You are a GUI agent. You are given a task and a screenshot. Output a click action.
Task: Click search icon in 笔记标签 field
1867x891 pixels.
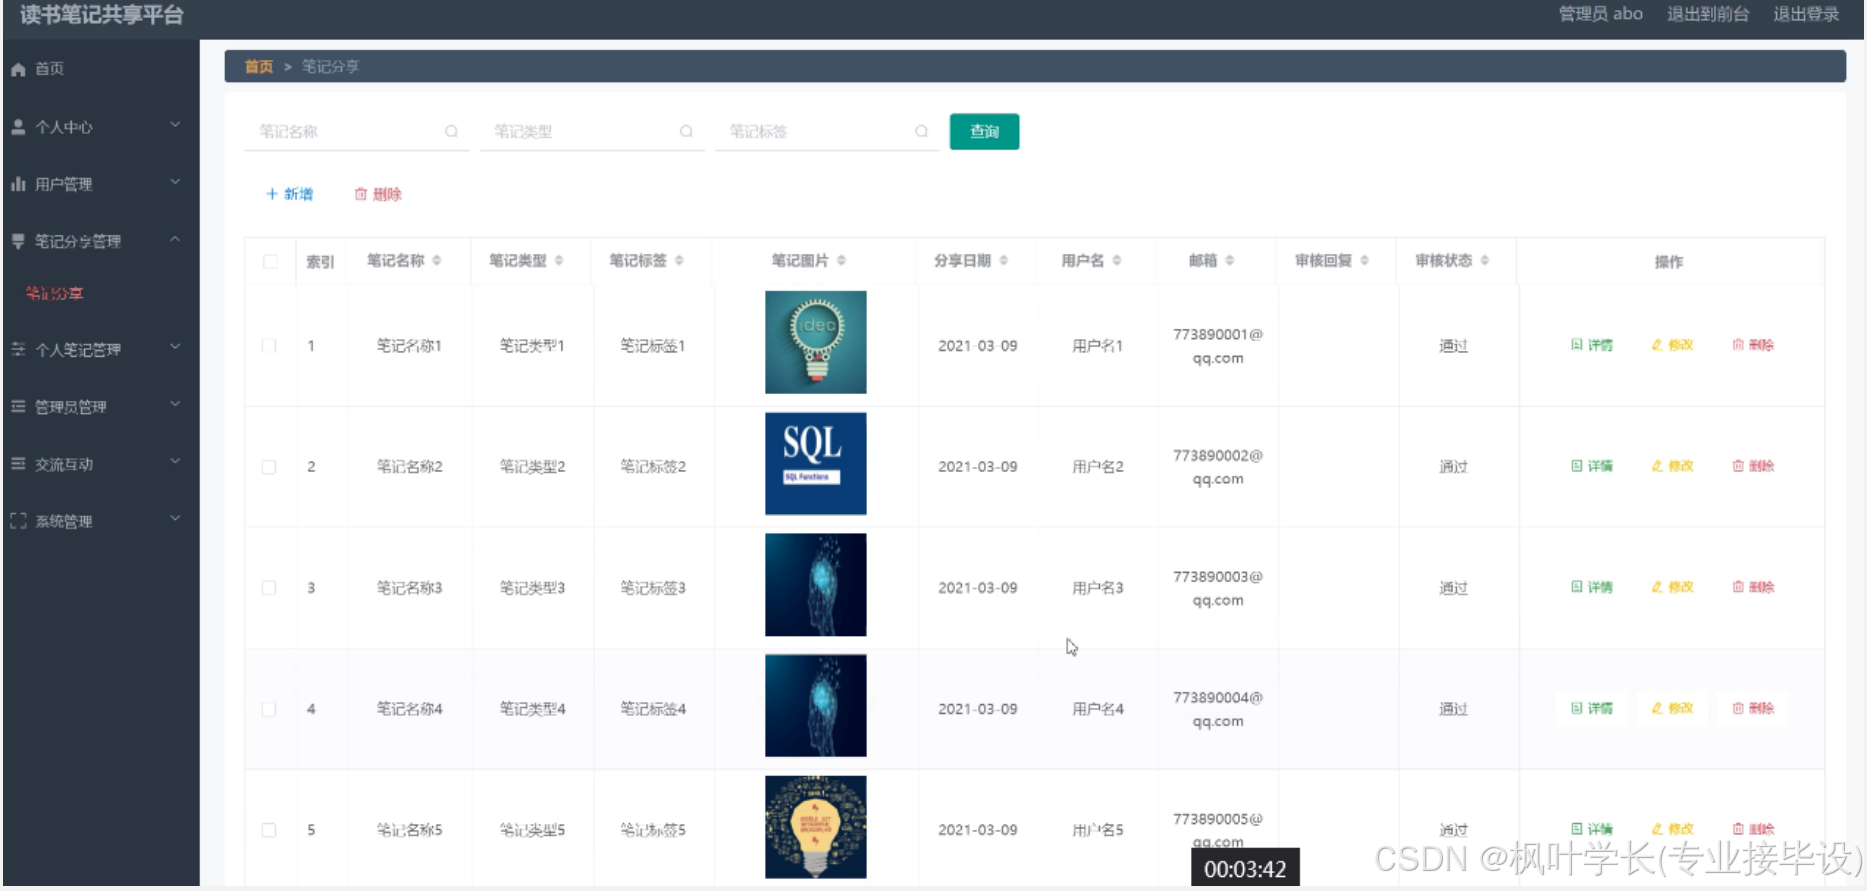coord(921,131)
